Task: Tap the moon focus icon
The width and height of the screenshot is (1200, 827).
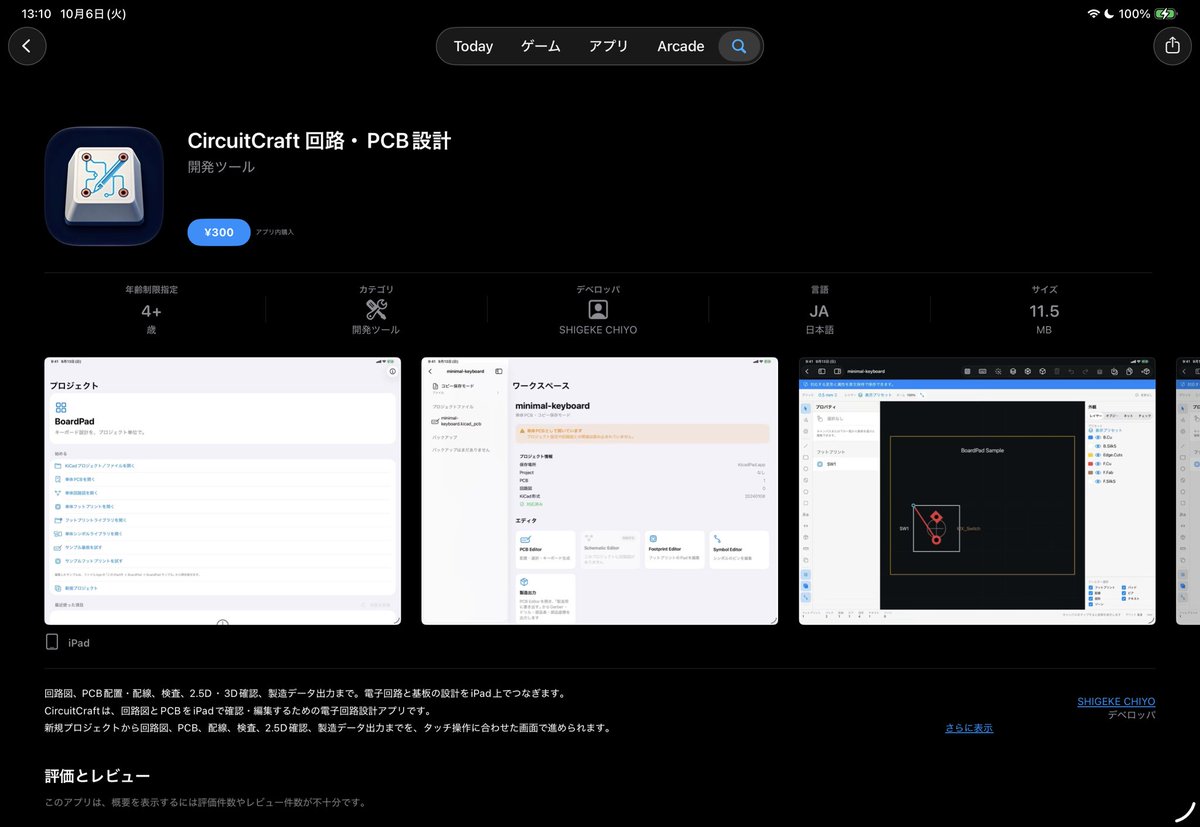Action: pyautogui.click(x=1109, y=14)
